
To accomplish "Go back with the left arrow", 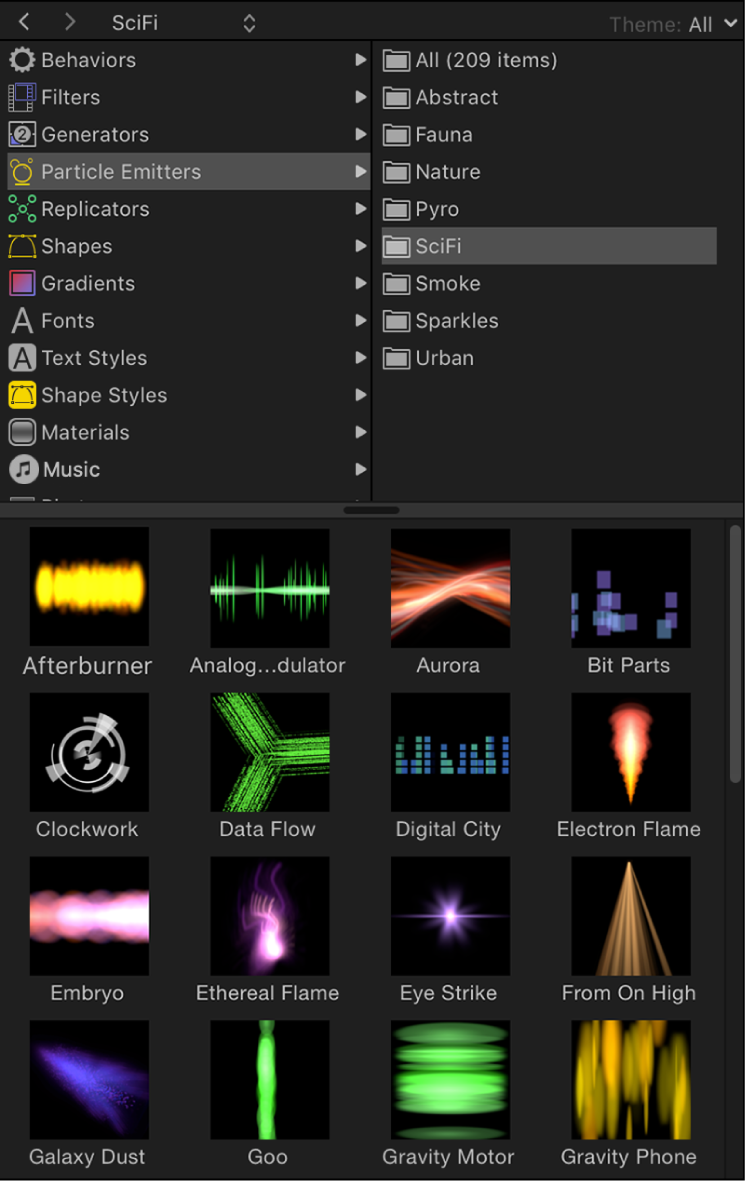I will (24, 22).
